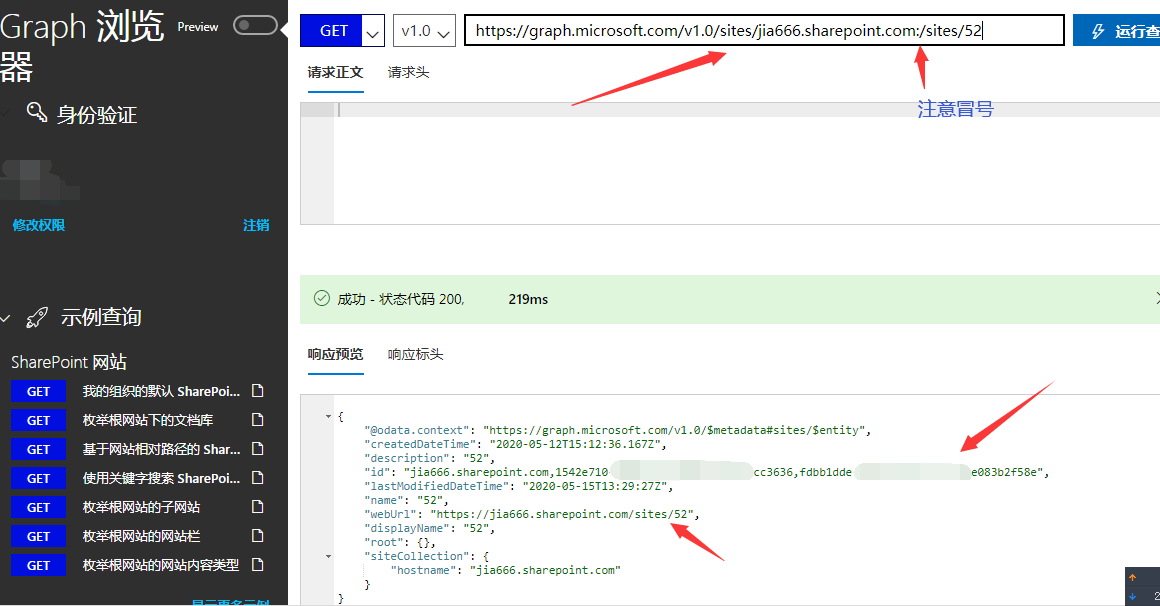Click the key icon beside 身份验证
This screenshot has height=606, width=1160.
(x=36, y=112)
